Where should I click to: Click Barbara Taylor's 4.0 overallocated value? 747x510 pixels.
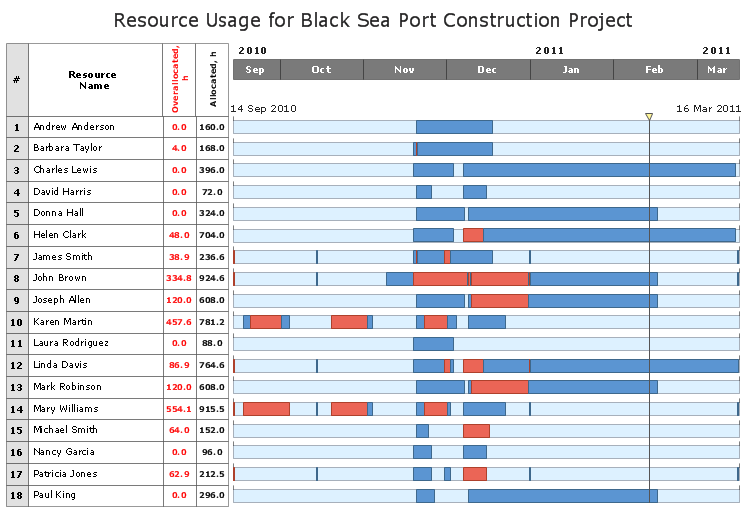tap(179, 148)
